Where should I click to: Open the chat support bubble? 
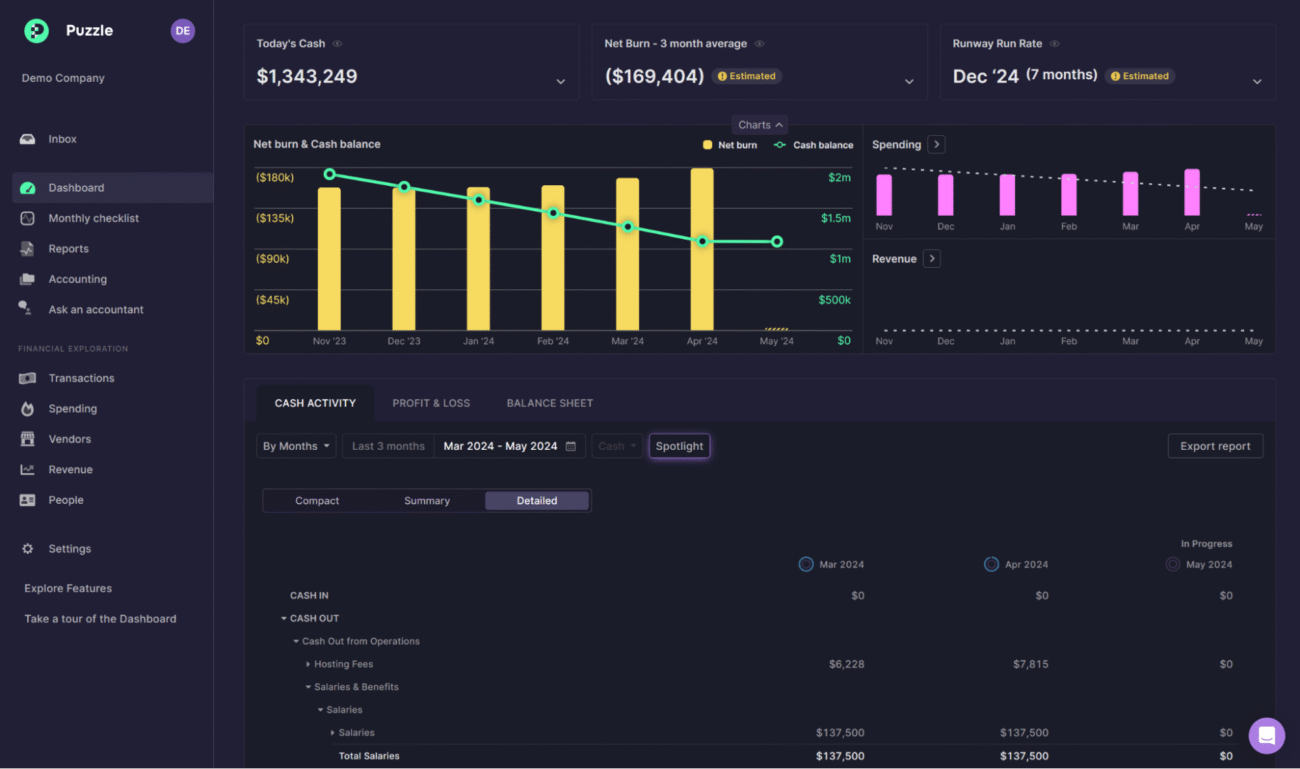click(1266, 736)
